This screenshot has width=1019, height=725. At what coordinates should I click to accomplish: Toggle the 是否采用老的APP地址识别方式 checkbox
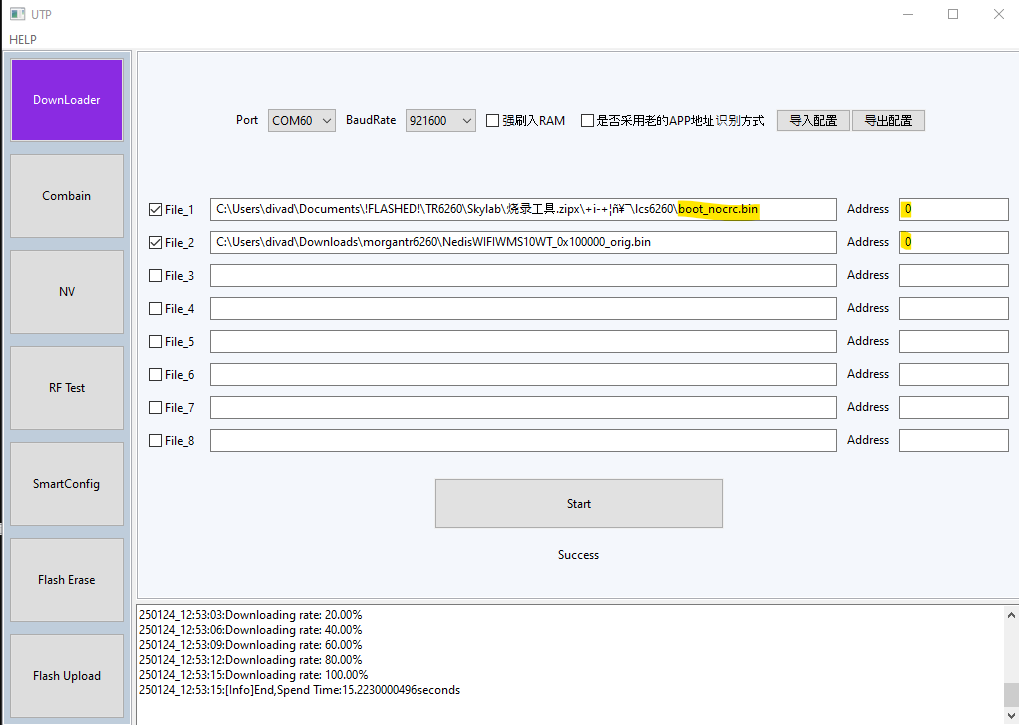point(587,121)
